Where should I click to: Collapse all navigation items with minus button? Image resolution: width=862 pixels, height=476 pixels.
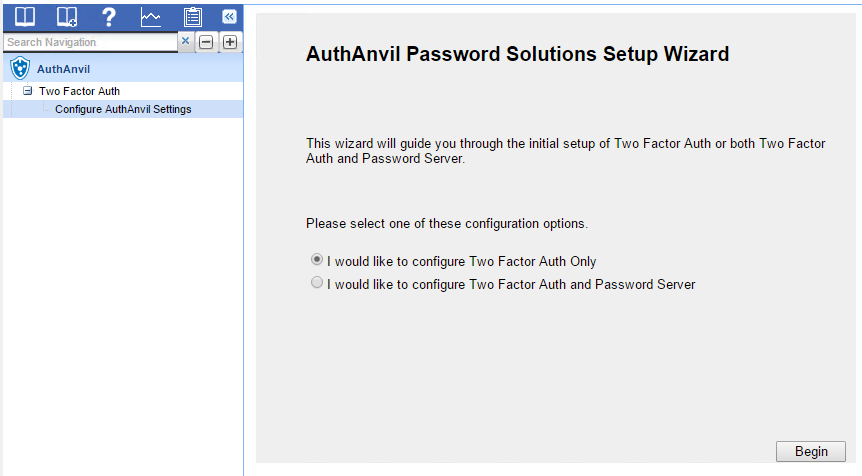206,42
